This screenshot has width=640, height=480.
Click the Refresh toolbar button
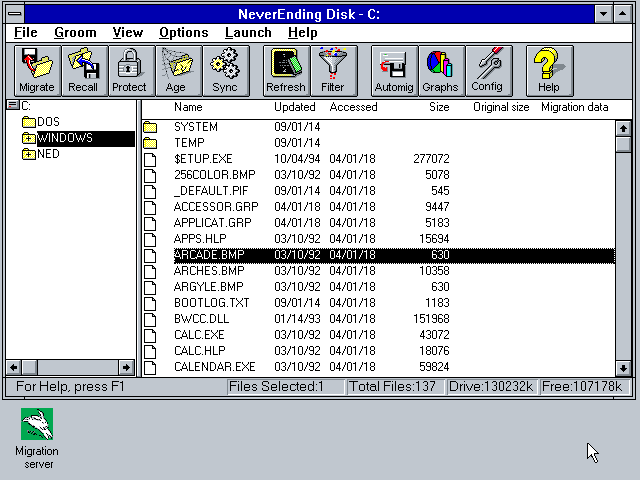coord(286,71)
